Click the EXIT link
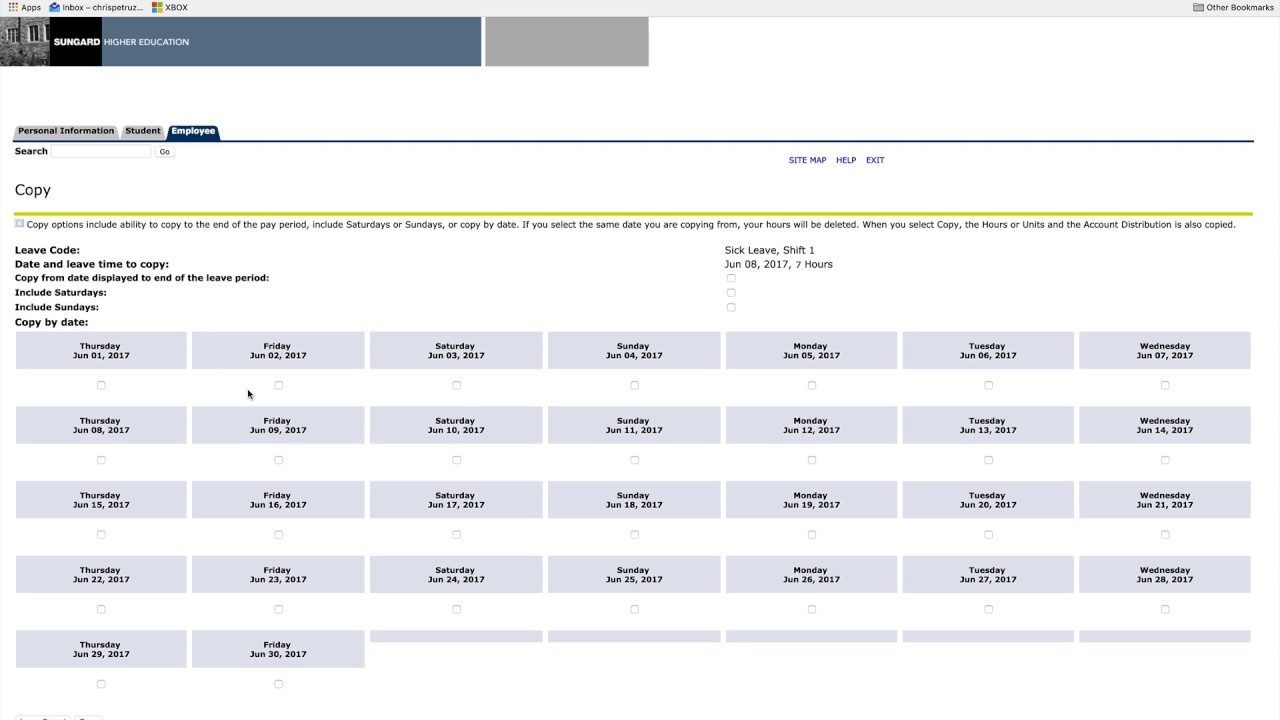Image resolution: width=1280 pixels, height=720 pixels. (875, 160)
